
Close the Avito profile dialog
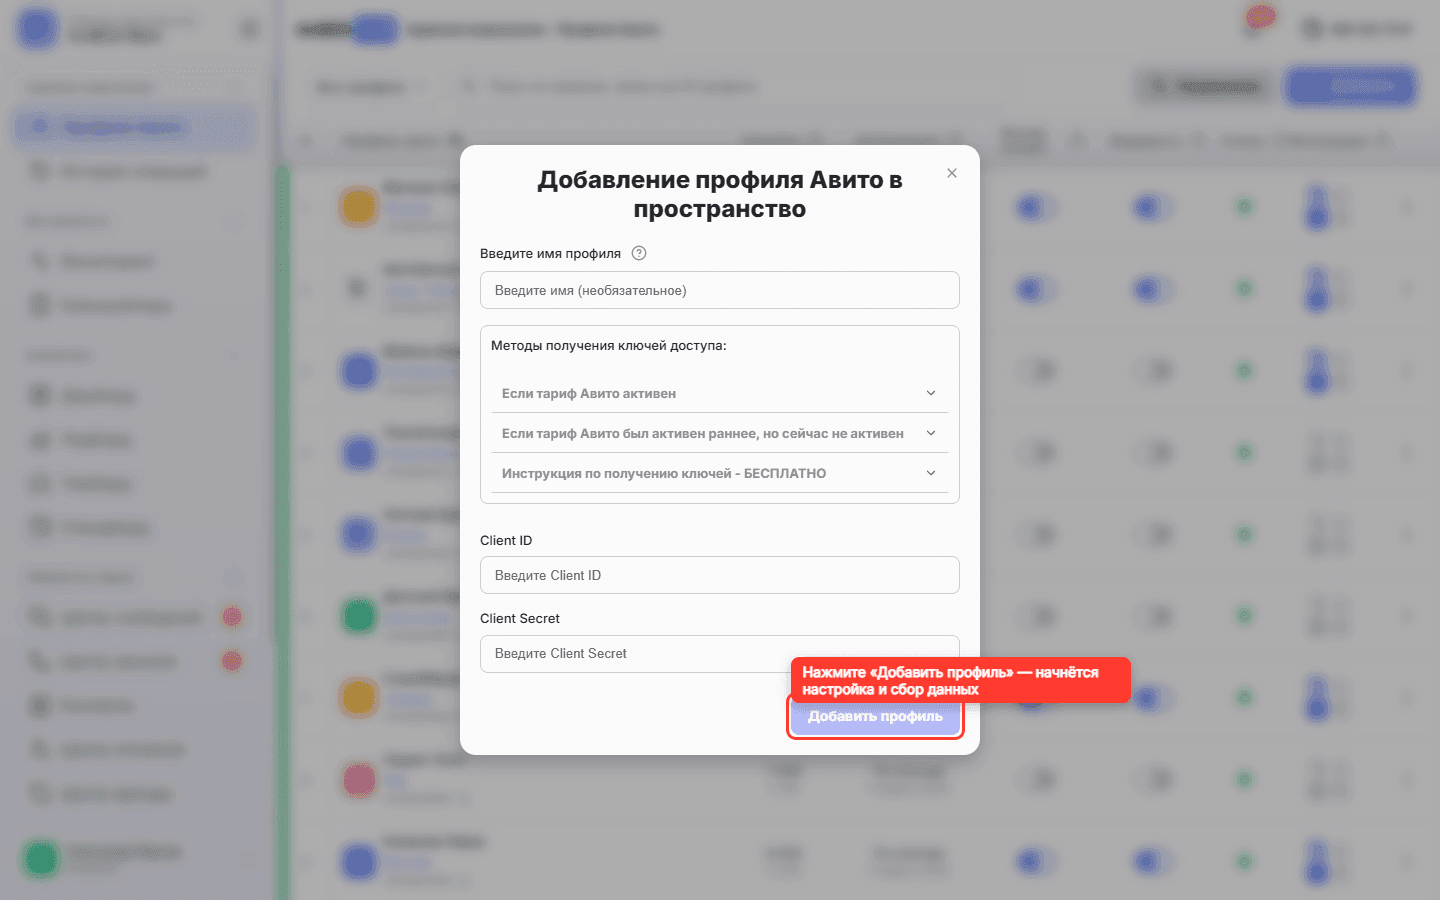point(952,173)
